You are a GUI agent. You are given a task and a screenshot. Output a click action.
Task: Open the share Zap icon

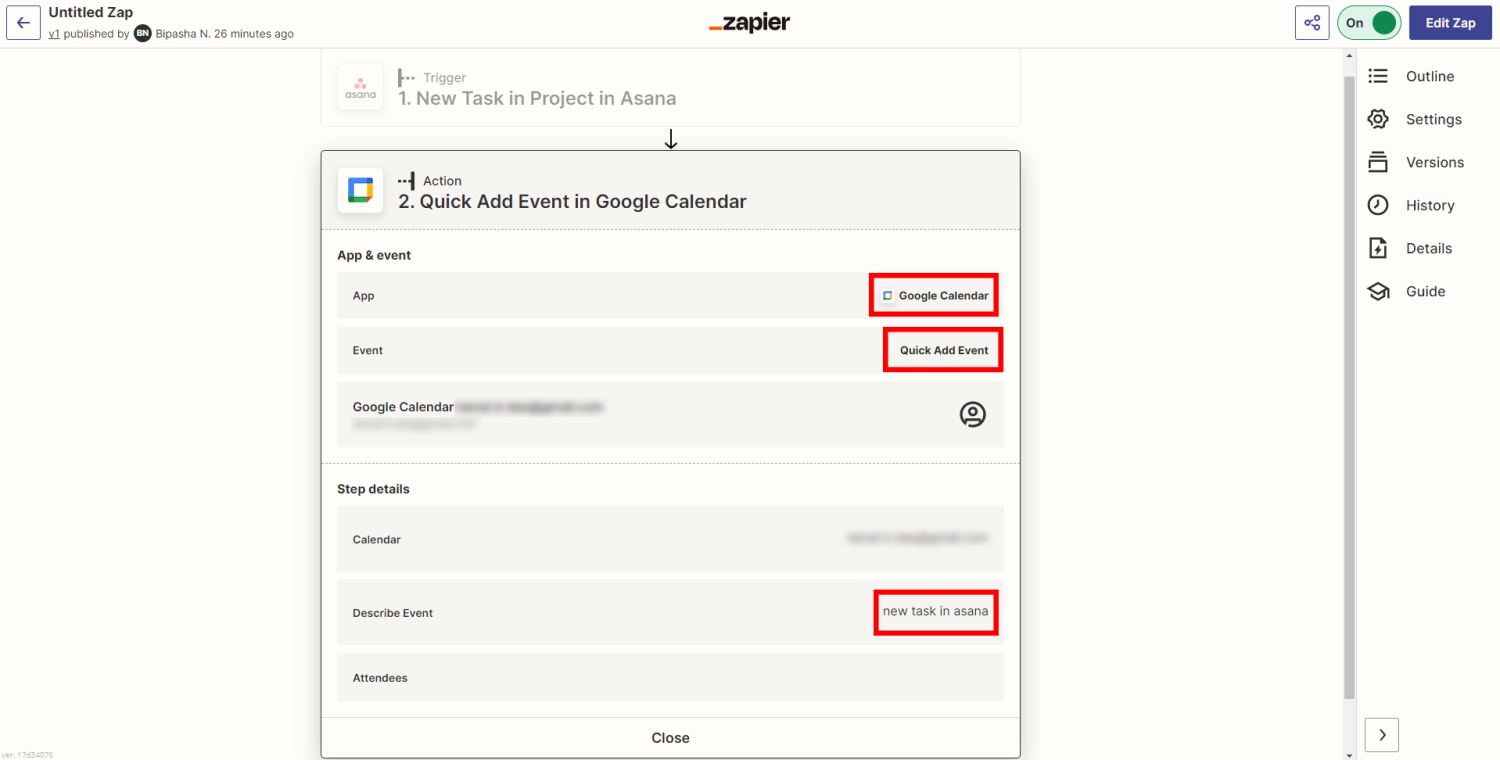click(1312, 23)
